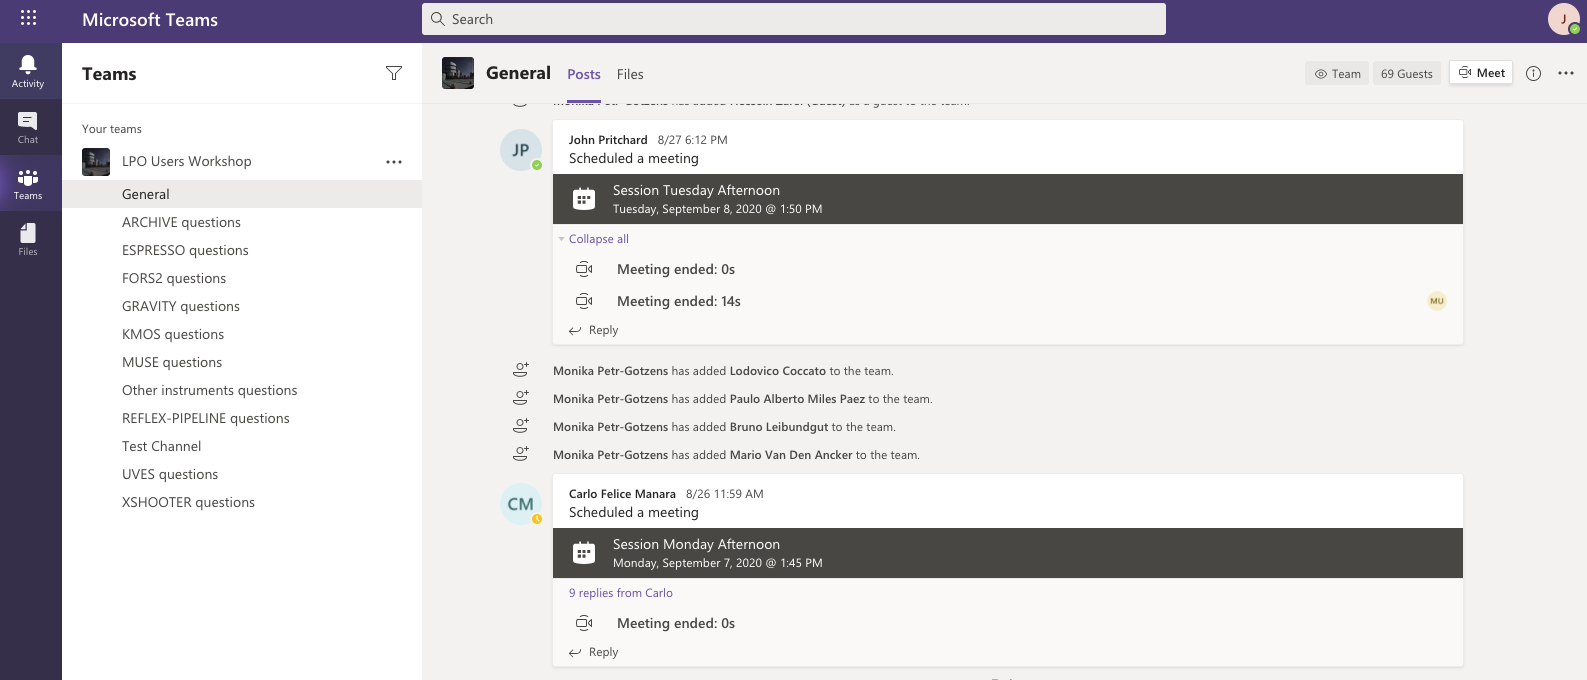This screenshot has width=1587, height=680.
Task: Click Carlo Felice Manara's name on post
Action: 622,494
